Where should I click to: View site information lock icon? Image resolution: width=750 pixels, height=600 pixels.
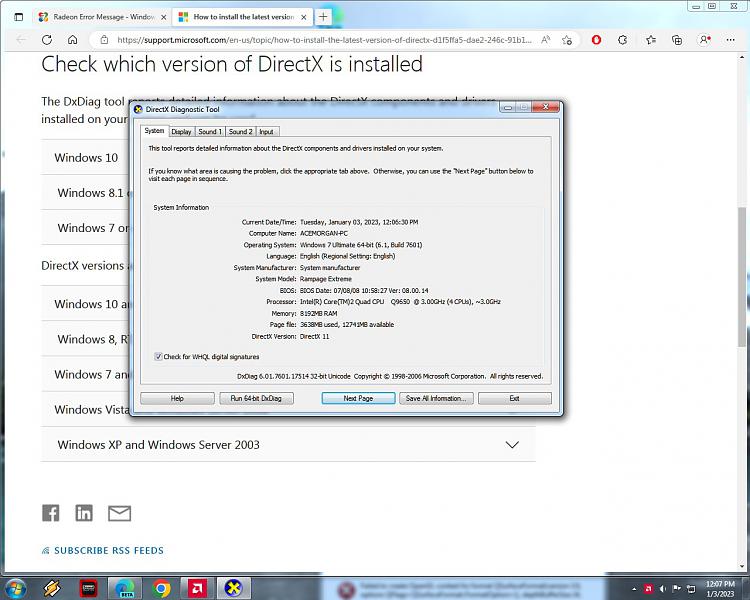click(x=104, y=40)
